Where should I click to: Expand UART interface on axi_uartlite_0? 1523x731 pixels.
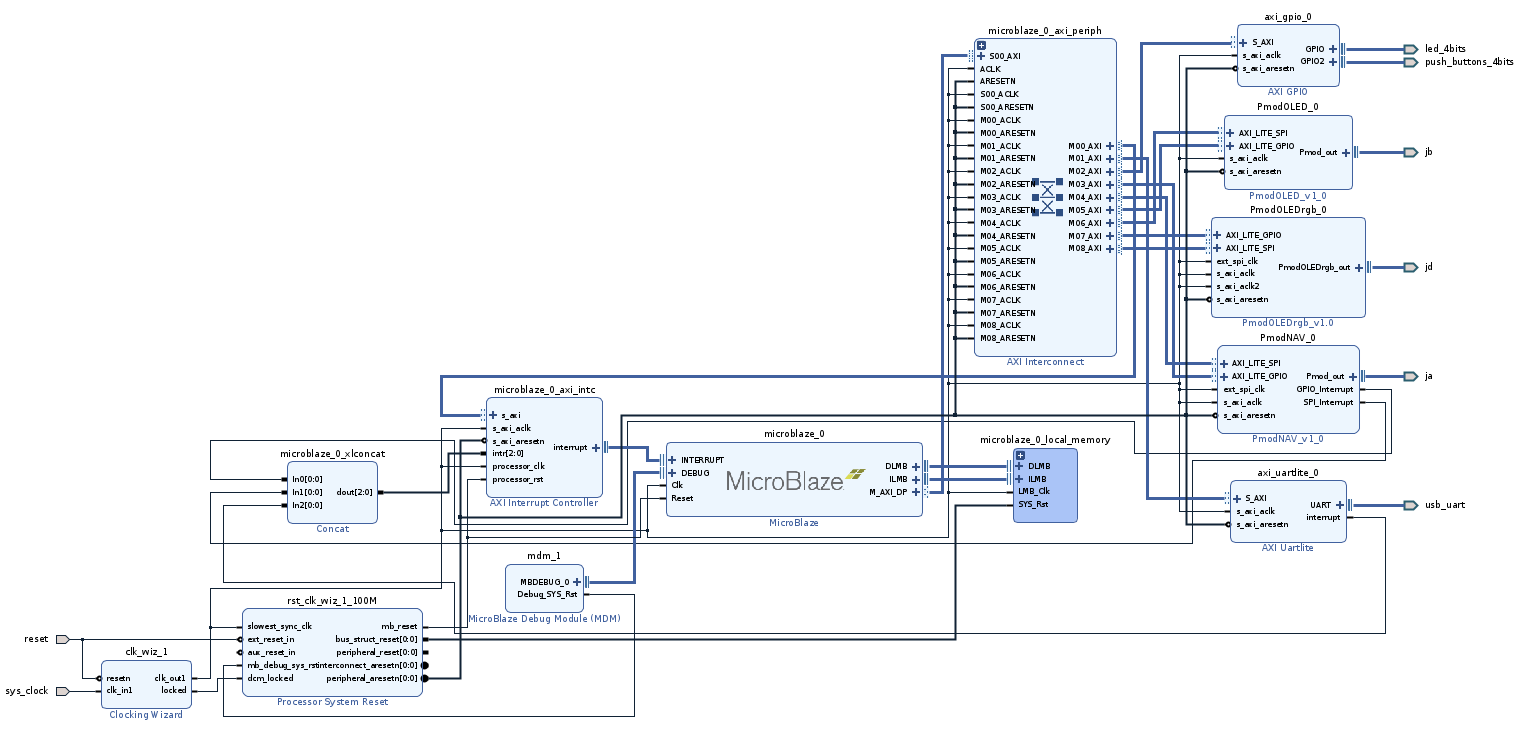tap(1340, 505)
